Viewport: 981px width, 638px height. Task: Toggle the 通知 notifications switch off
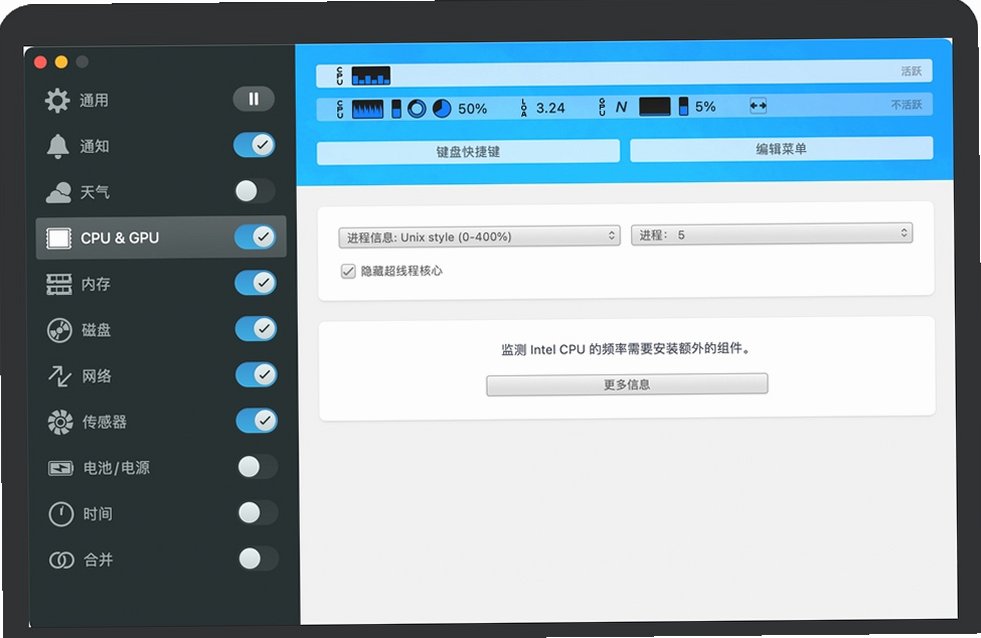pos(254,145)
